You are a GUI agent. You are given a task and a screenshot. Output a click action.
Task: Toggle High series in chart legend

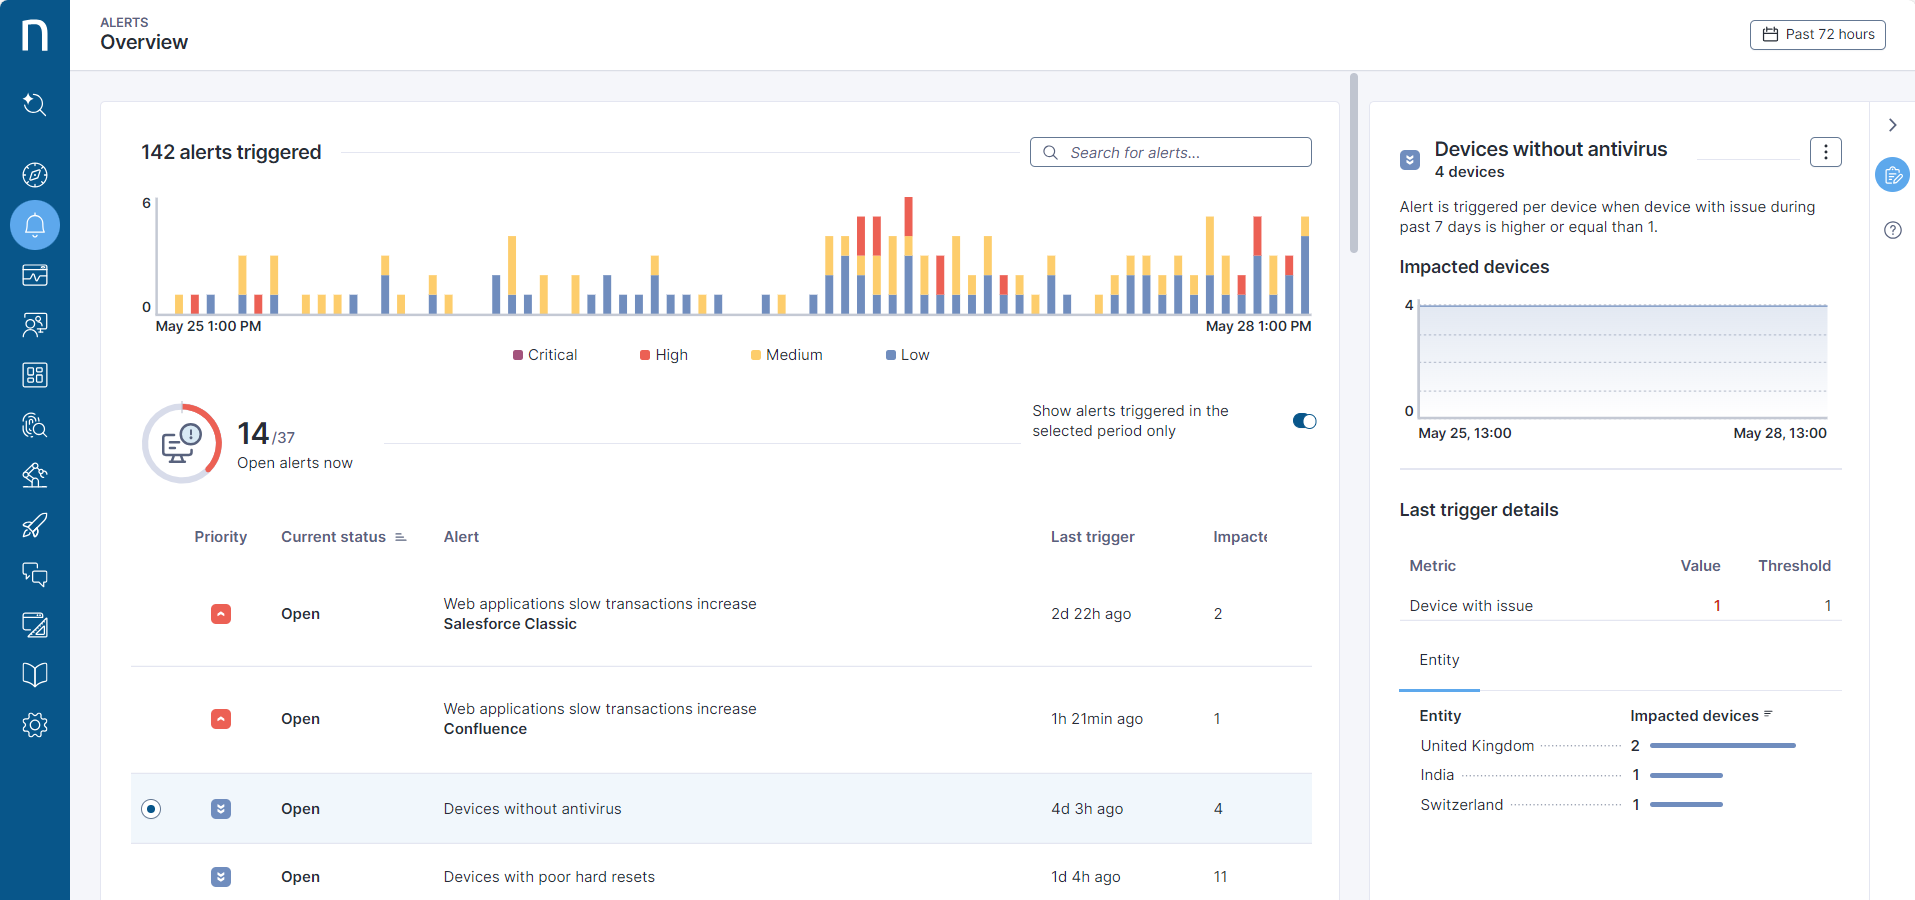664,355
